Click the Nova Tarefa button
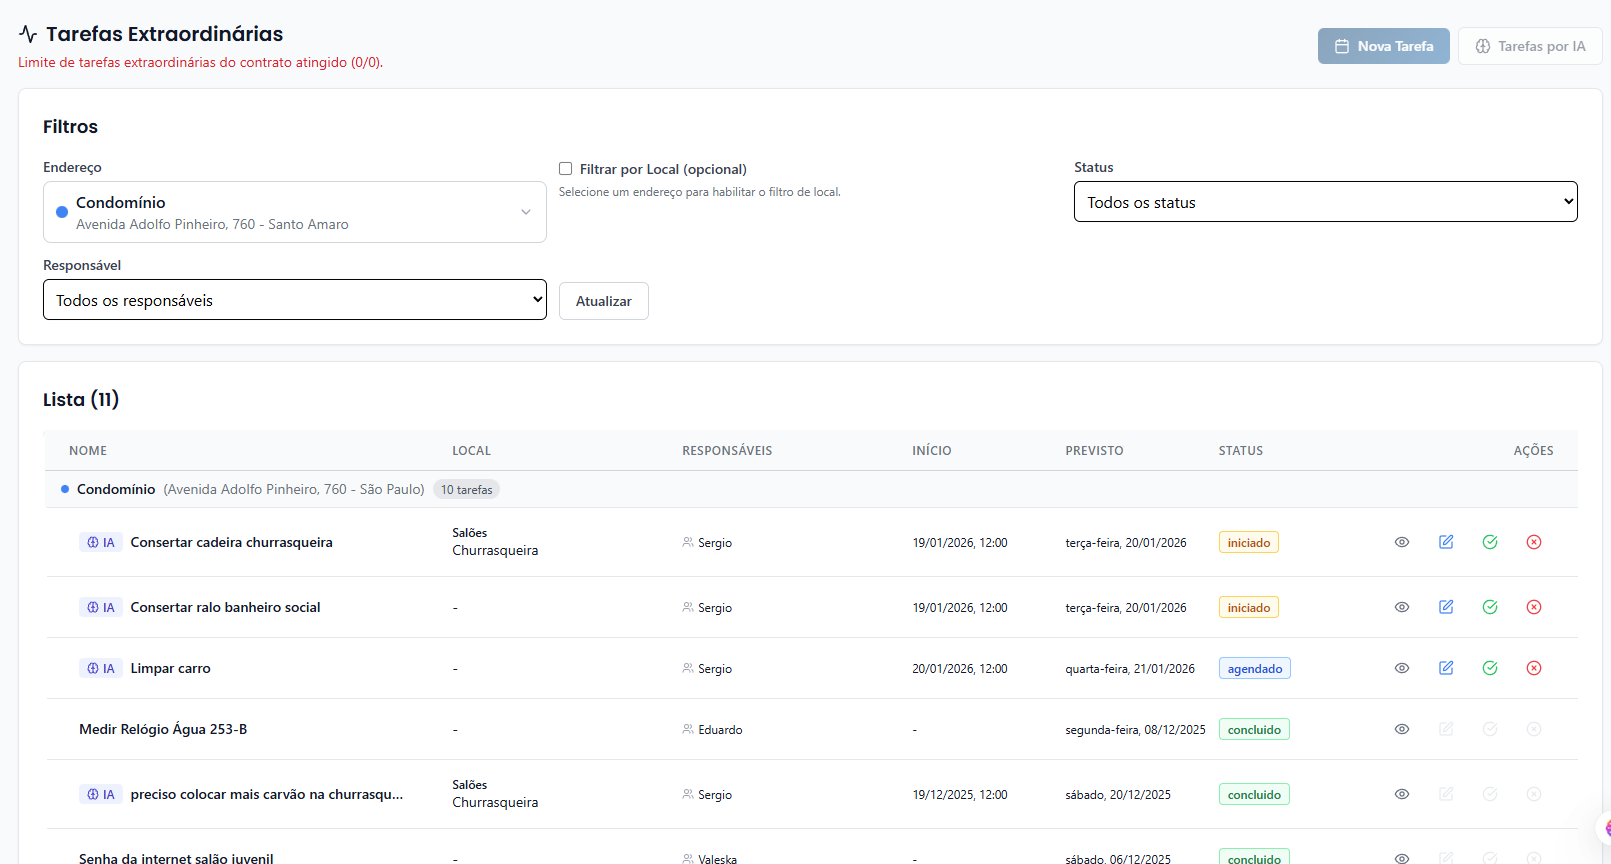 coord(1383,46)
